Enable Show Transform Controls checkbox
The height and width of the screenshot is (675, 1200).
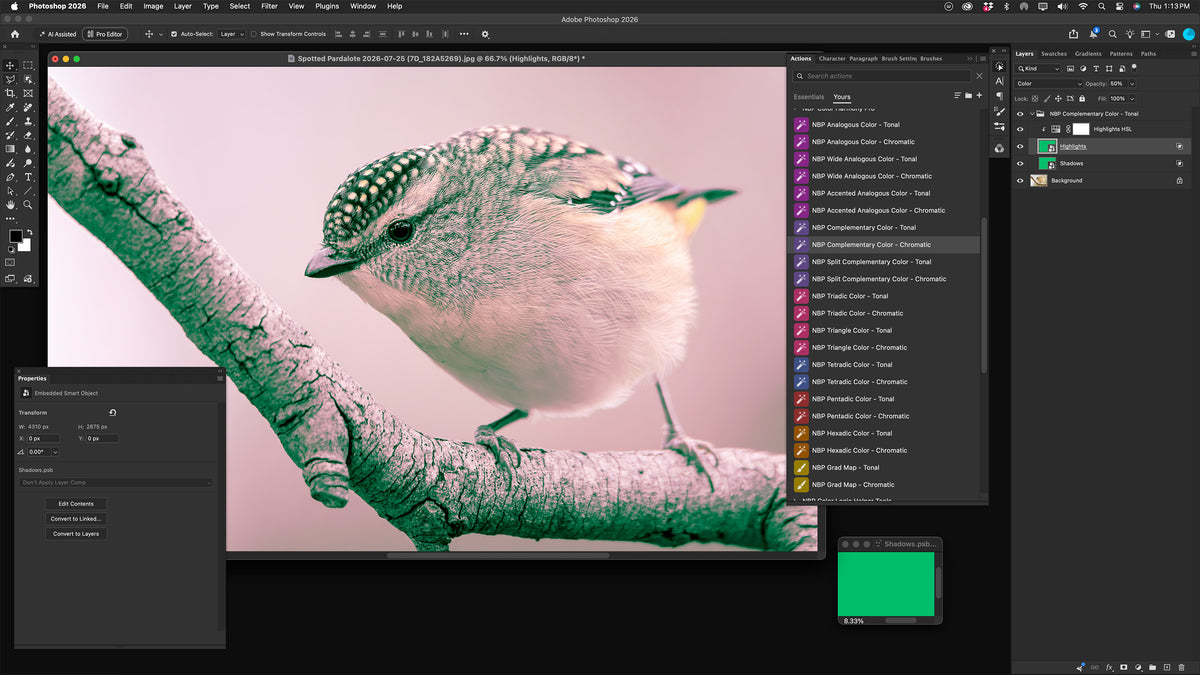pyautogui.click(x=253, y=34)
